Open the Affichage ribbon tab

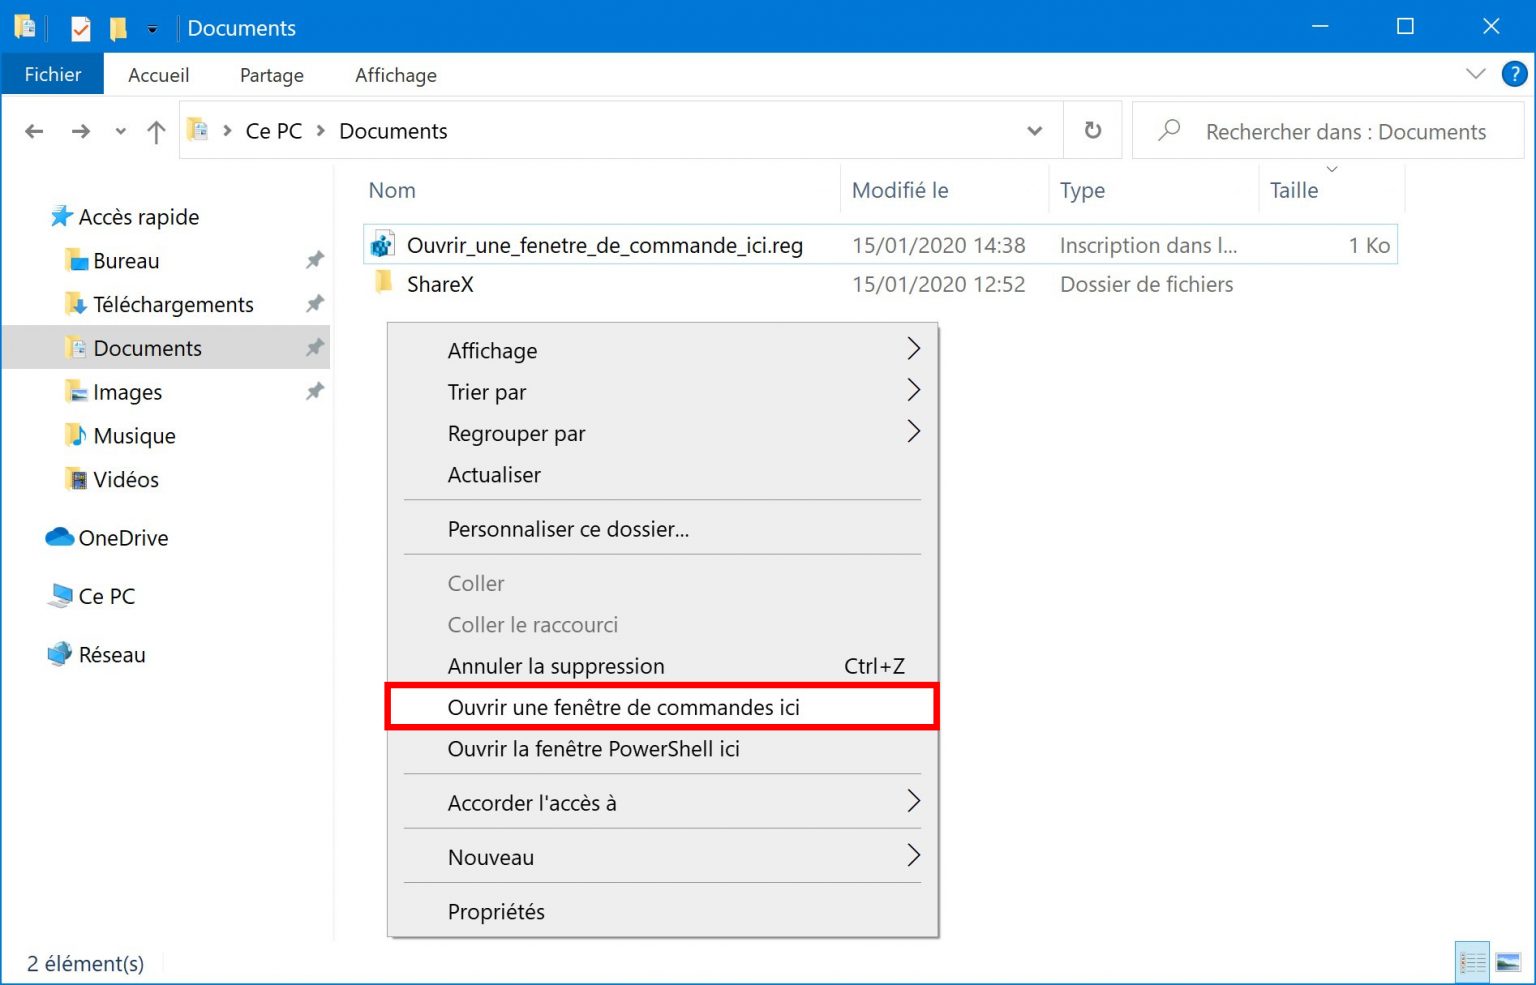point(395,75)
